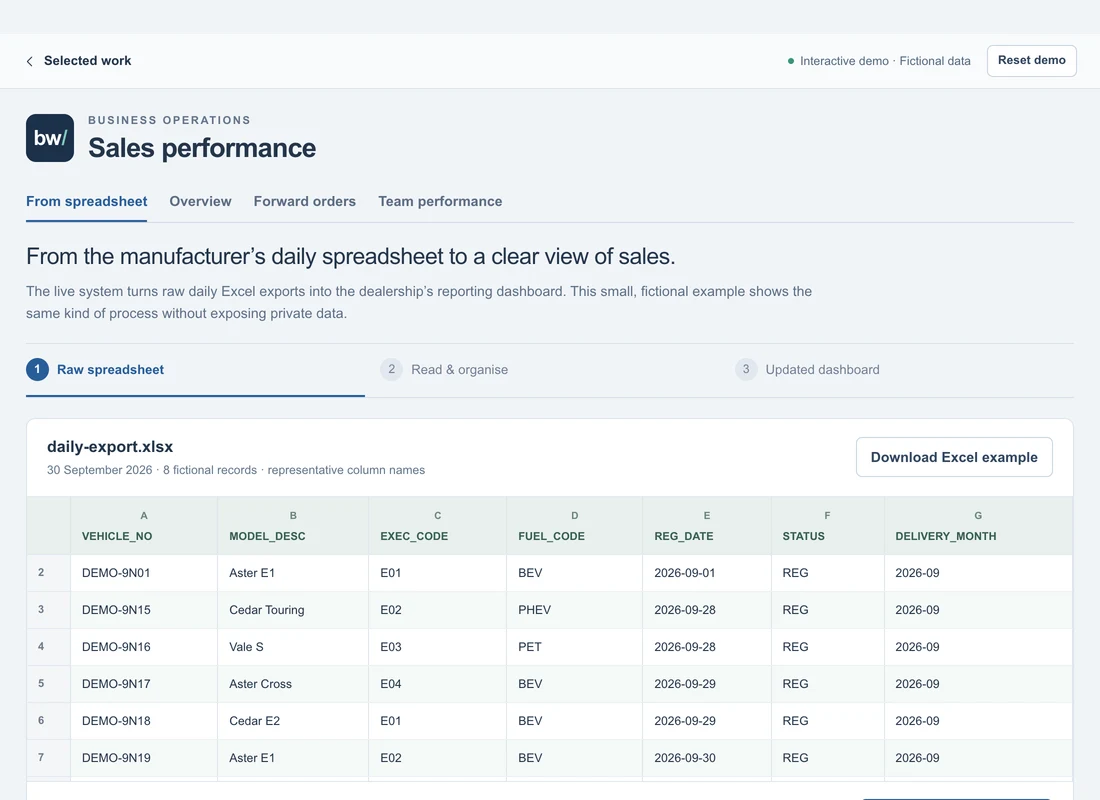Download the Excel example file

[953, 457]
